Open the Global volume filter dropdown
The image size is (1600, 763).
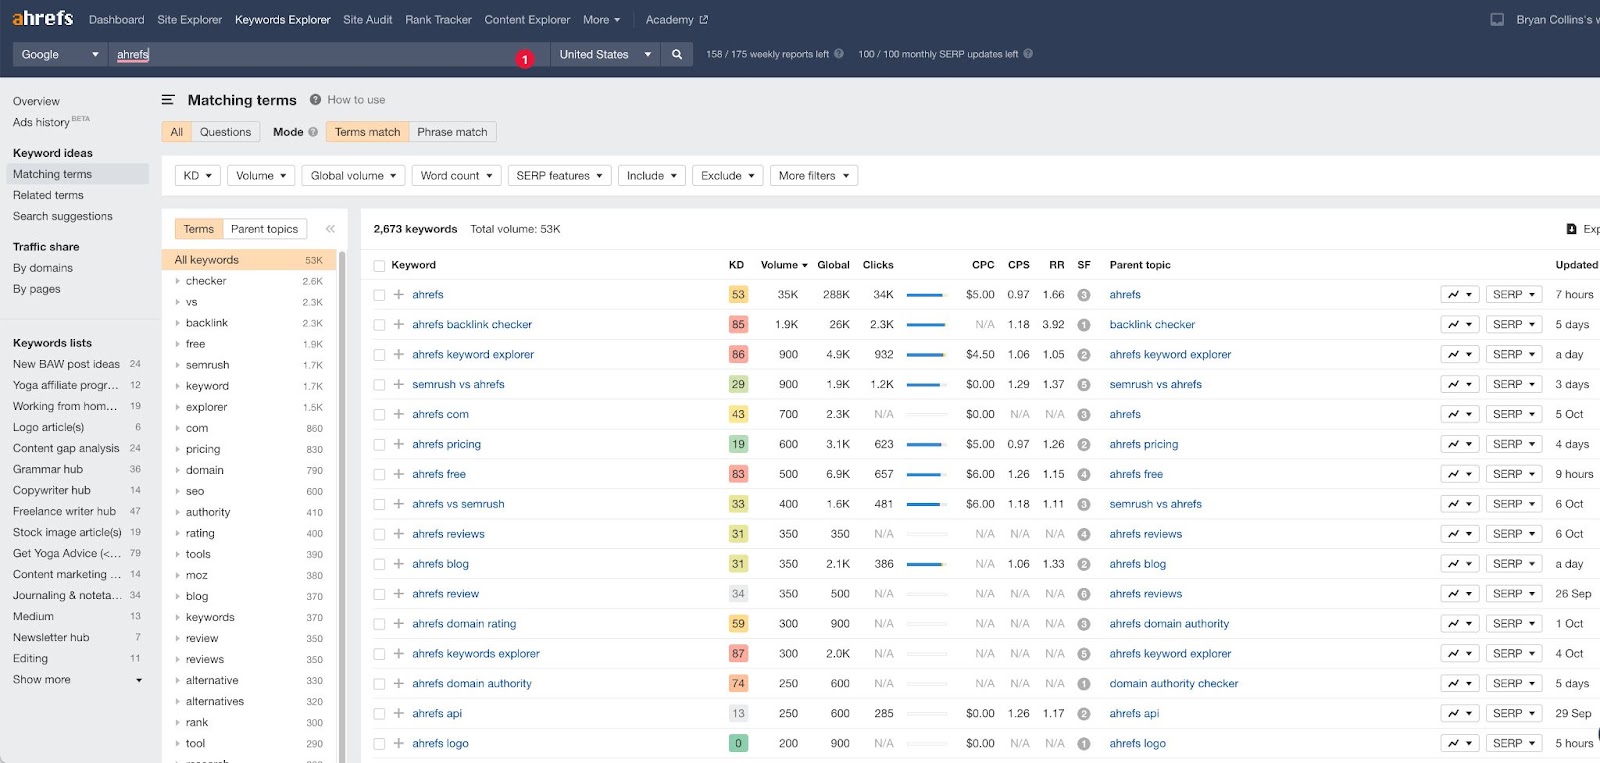[353, 176]
